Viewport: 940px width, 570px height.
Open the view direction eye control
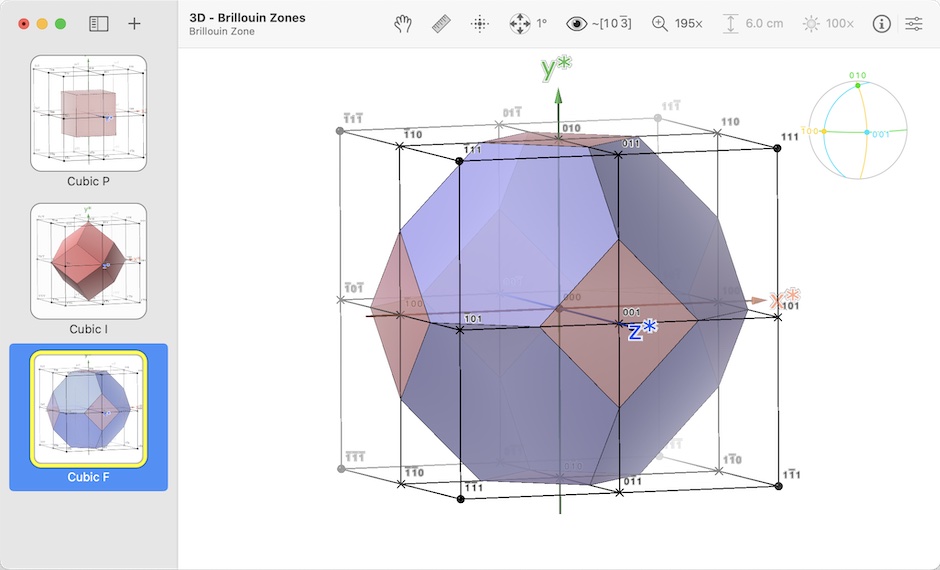tap(577, 24)
